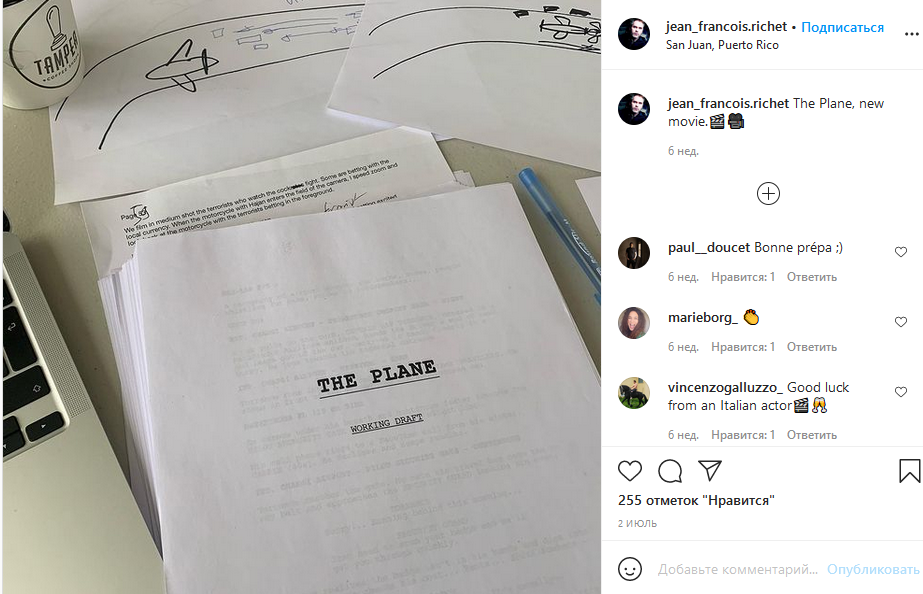Click the Опубликовать post button
The height and width of the screenshot is (594, 923).
(873, 569)
